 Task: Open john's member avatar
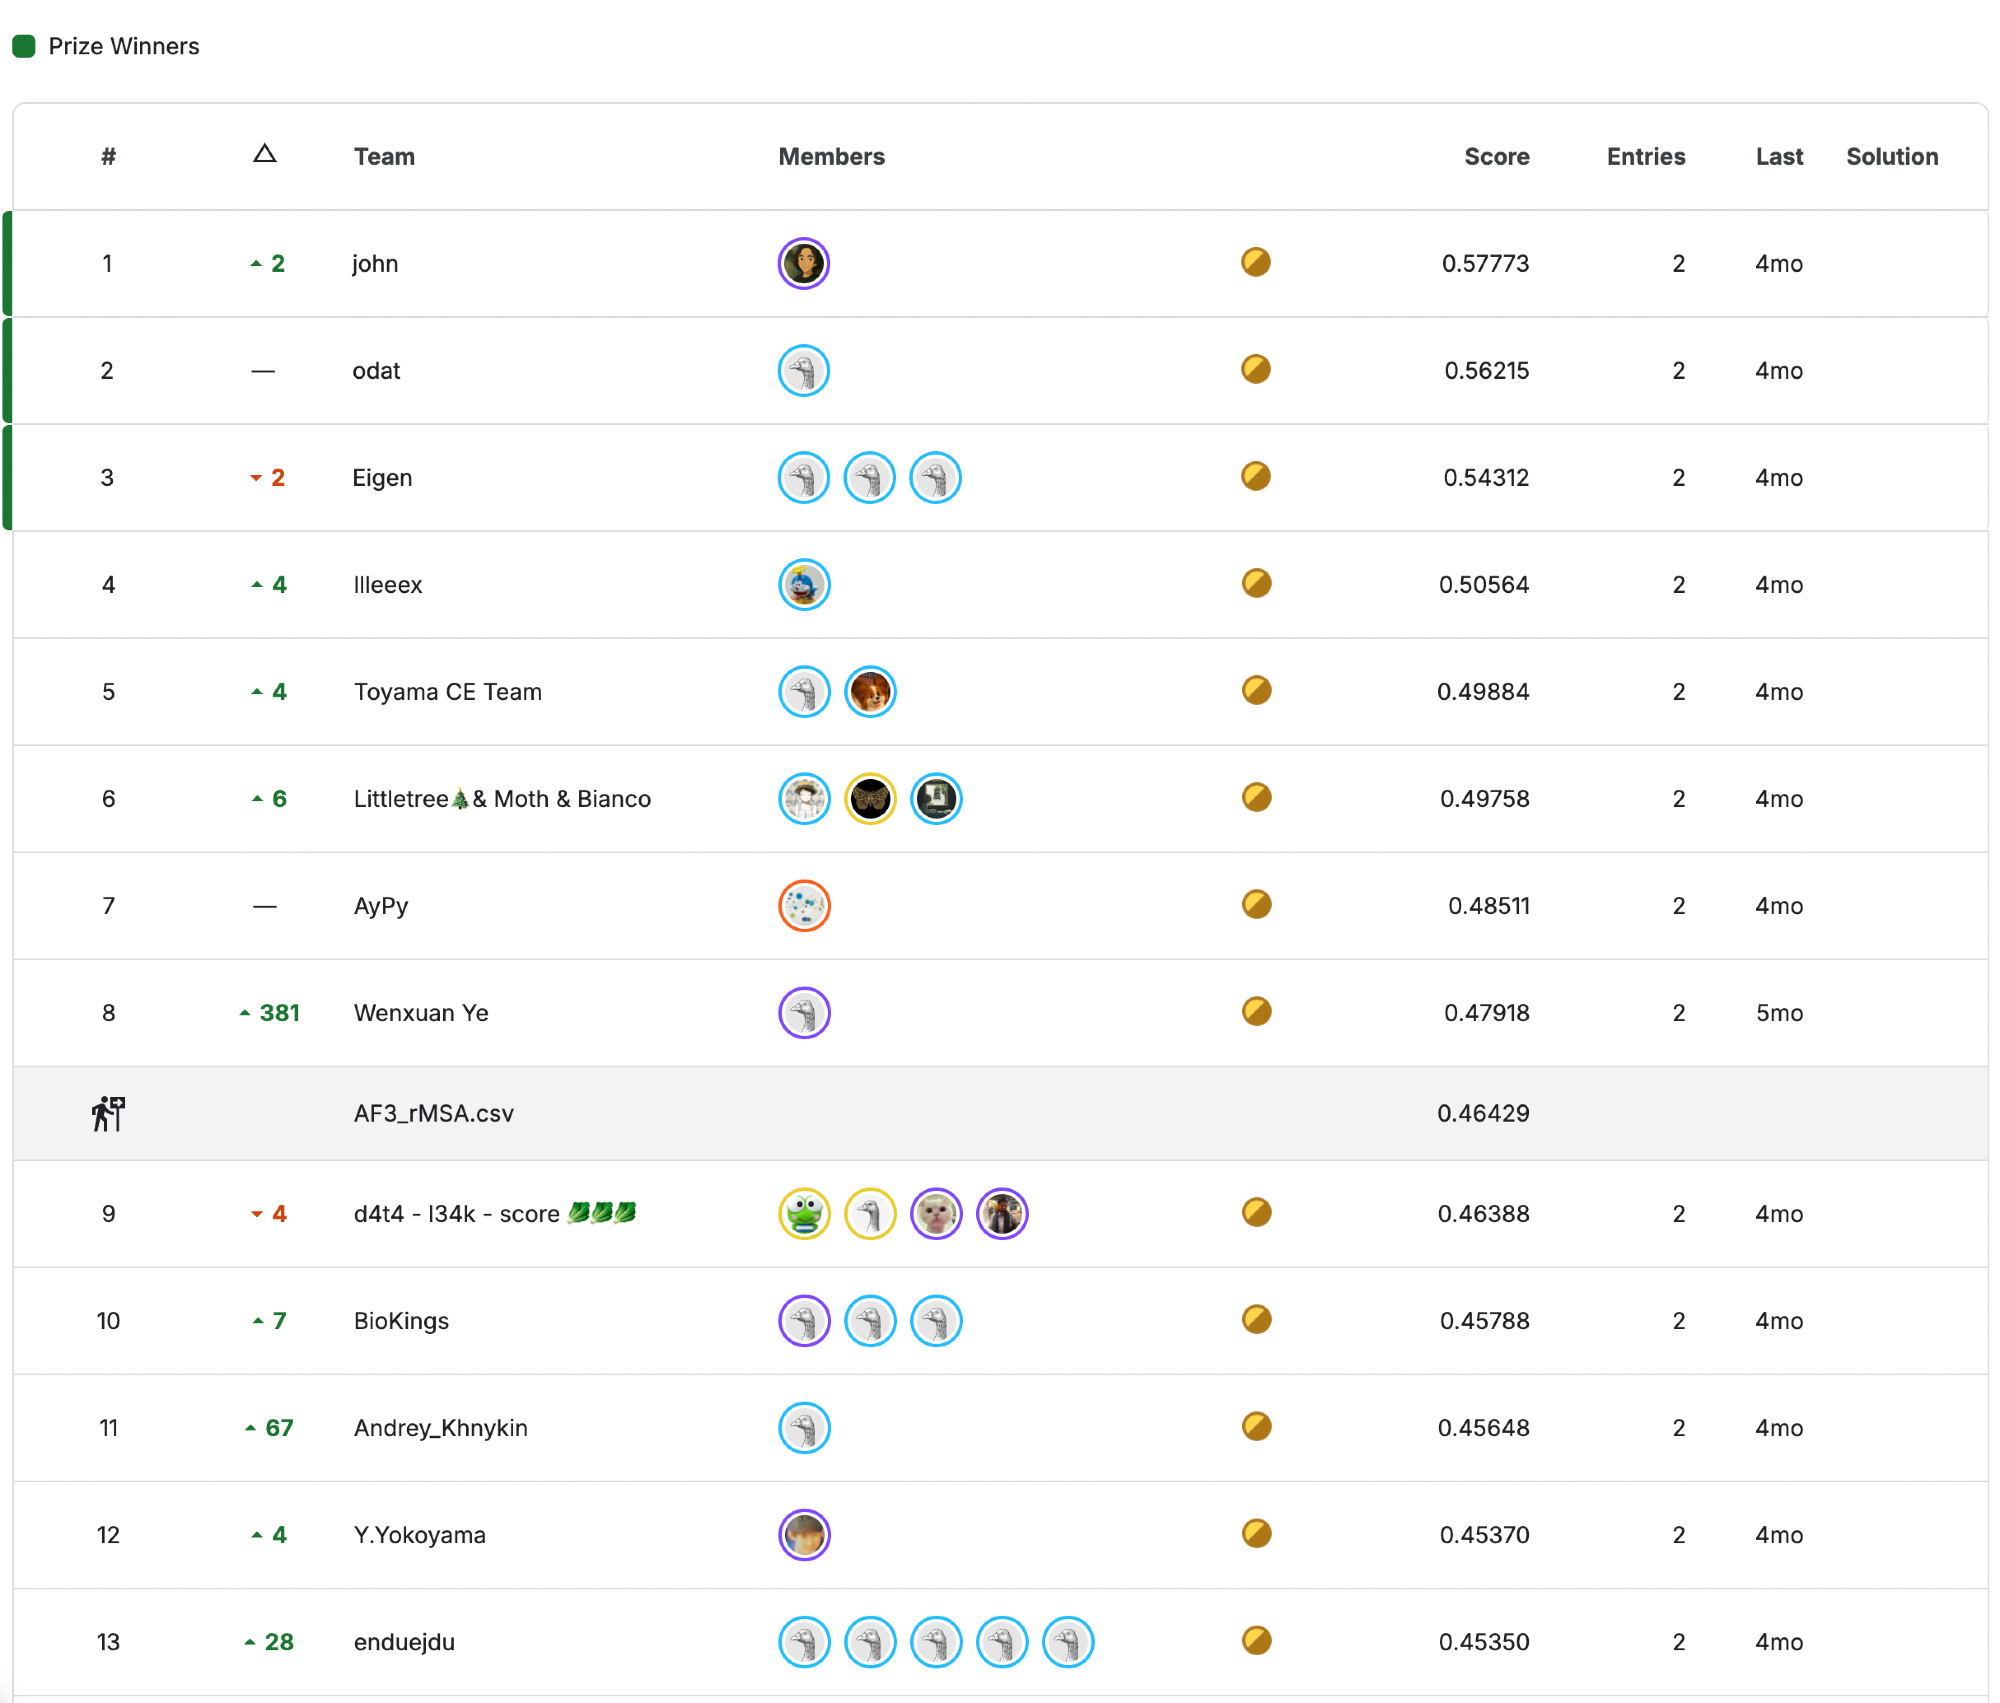(804, 263)
